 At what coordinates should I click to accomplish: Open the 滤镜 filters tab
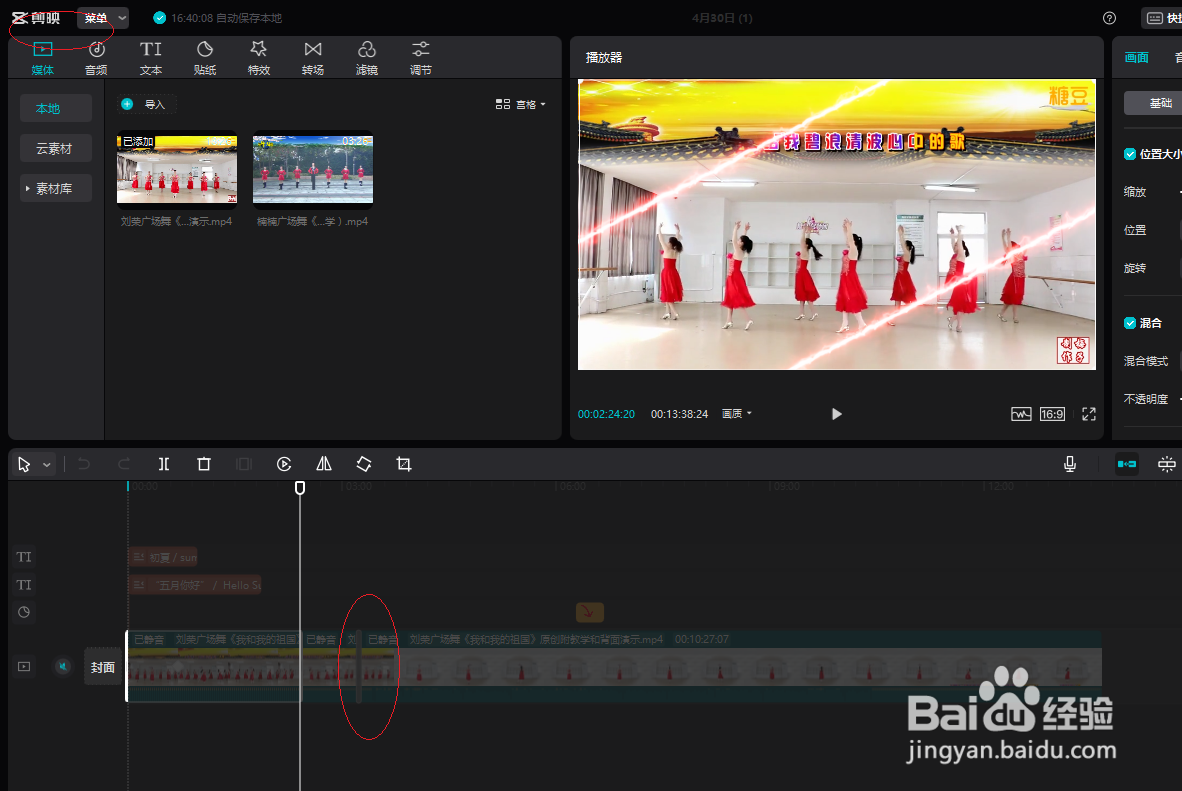tap(367, 58)
